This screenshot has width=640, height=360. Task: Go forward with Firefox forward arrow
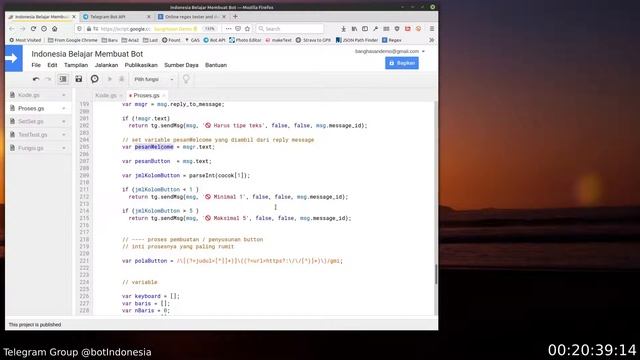click(x=22, y=29)
